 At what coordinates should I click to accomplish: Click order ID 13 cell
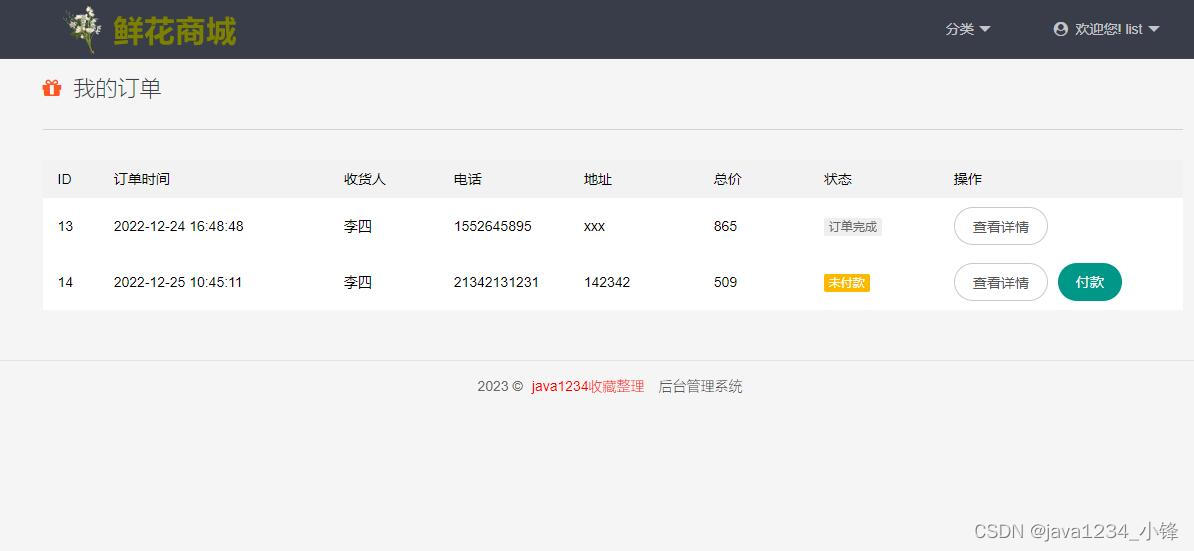(x=65, y=226)
